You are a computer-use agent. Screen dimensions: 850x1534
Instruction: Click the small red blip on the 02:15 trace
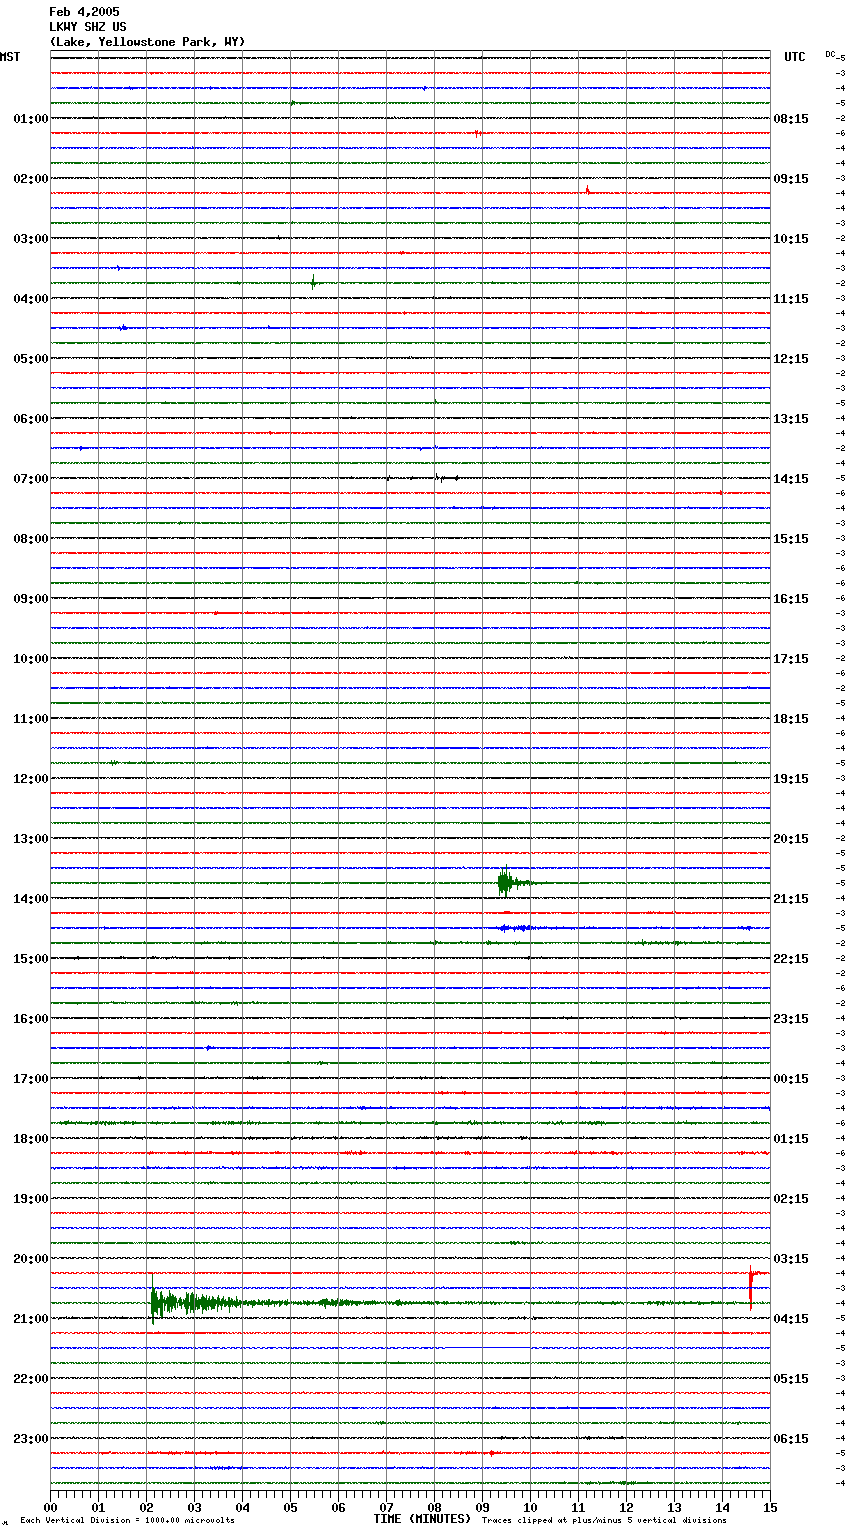[587, 190]
